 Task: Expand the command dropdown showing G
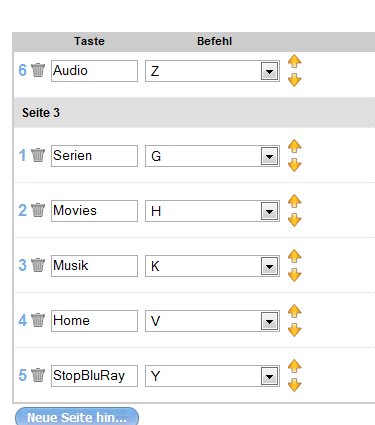click(x=212, y=156)
